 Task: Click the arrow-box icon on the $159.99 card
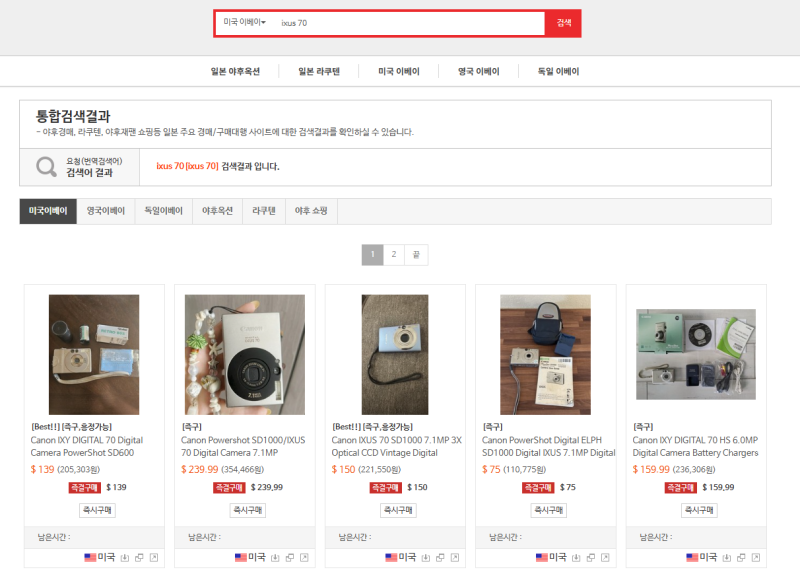(x=756, y=558)
